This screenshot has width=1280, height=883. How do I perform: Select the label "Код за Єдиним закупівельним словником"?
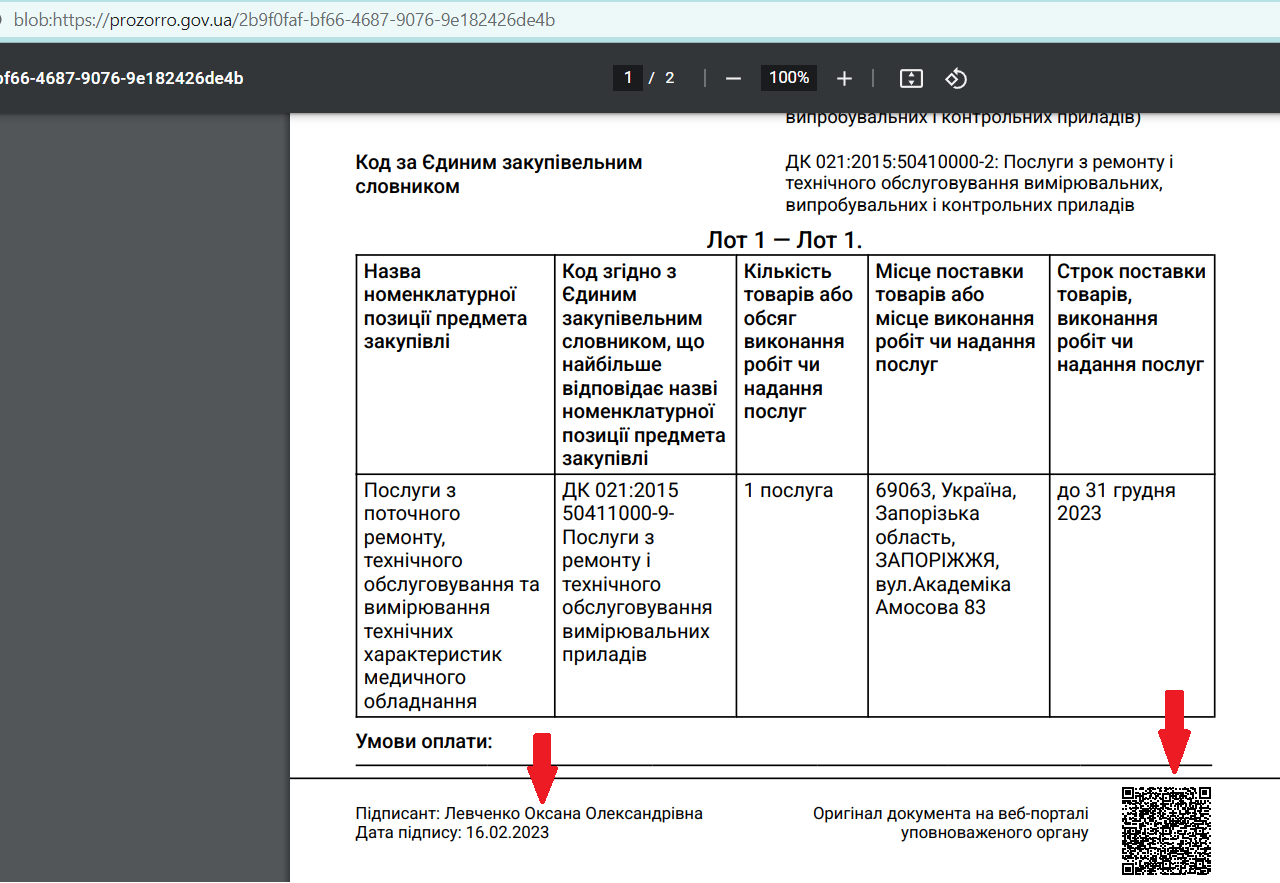pos(499,174)
